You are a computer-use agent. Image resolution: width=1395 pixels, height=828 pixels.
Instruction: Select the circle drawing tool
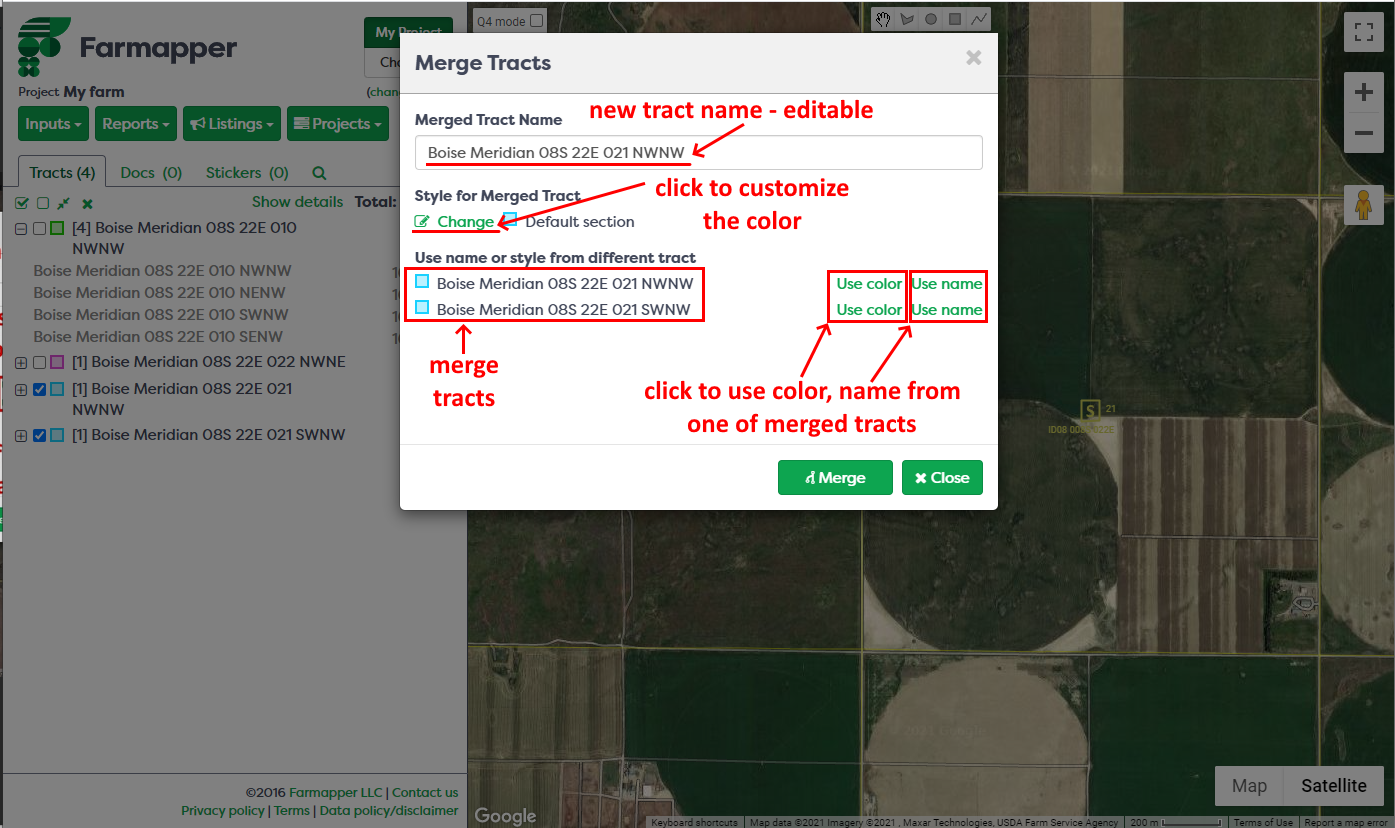pyautogui.click(x=931, y=19)
